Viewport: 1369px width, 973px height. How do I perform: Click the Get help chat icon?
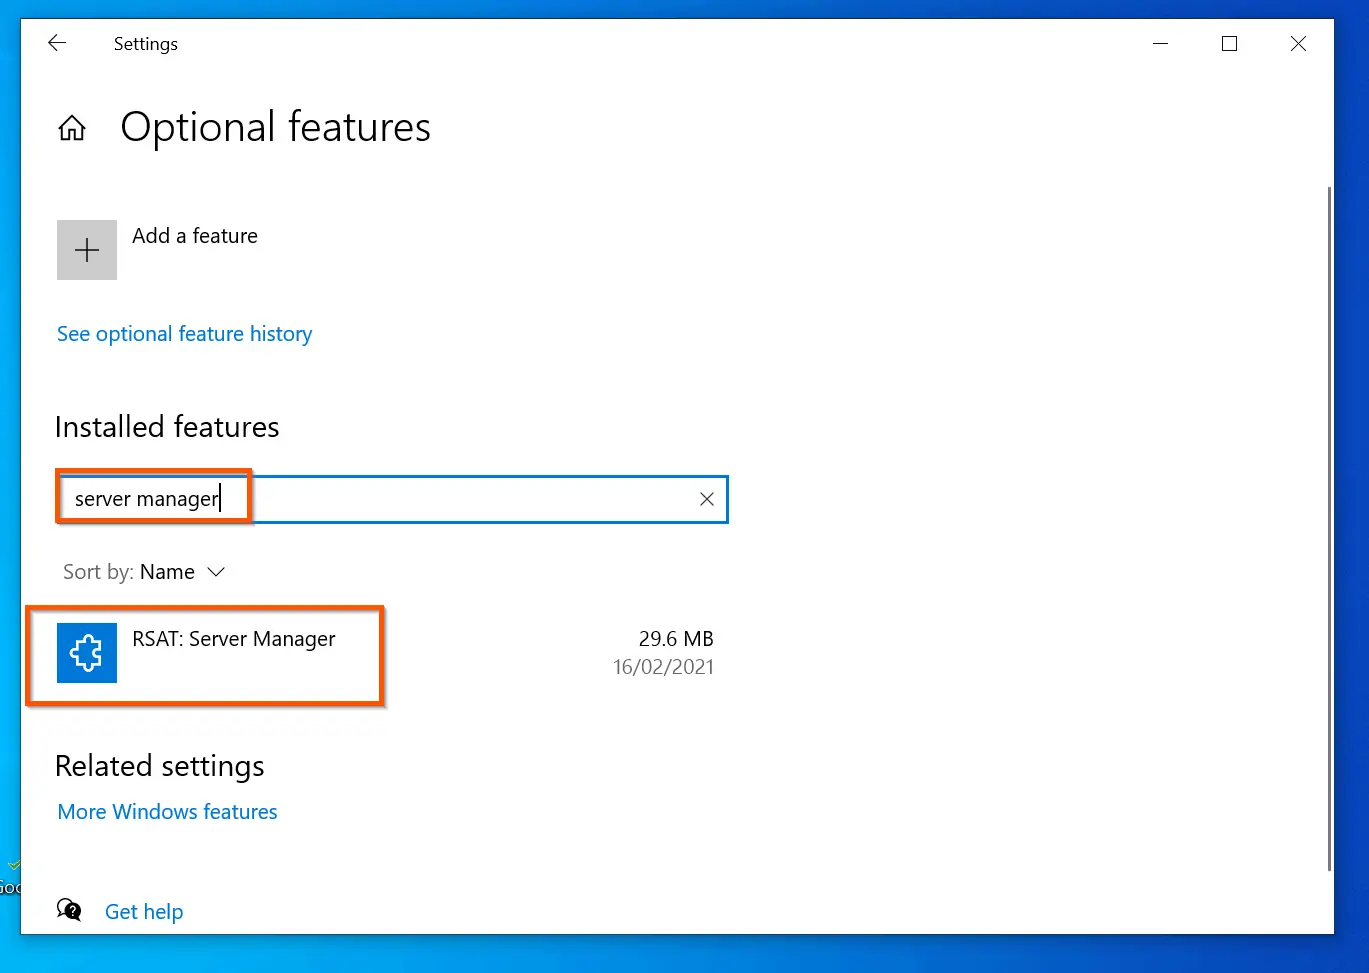[69, 910]
